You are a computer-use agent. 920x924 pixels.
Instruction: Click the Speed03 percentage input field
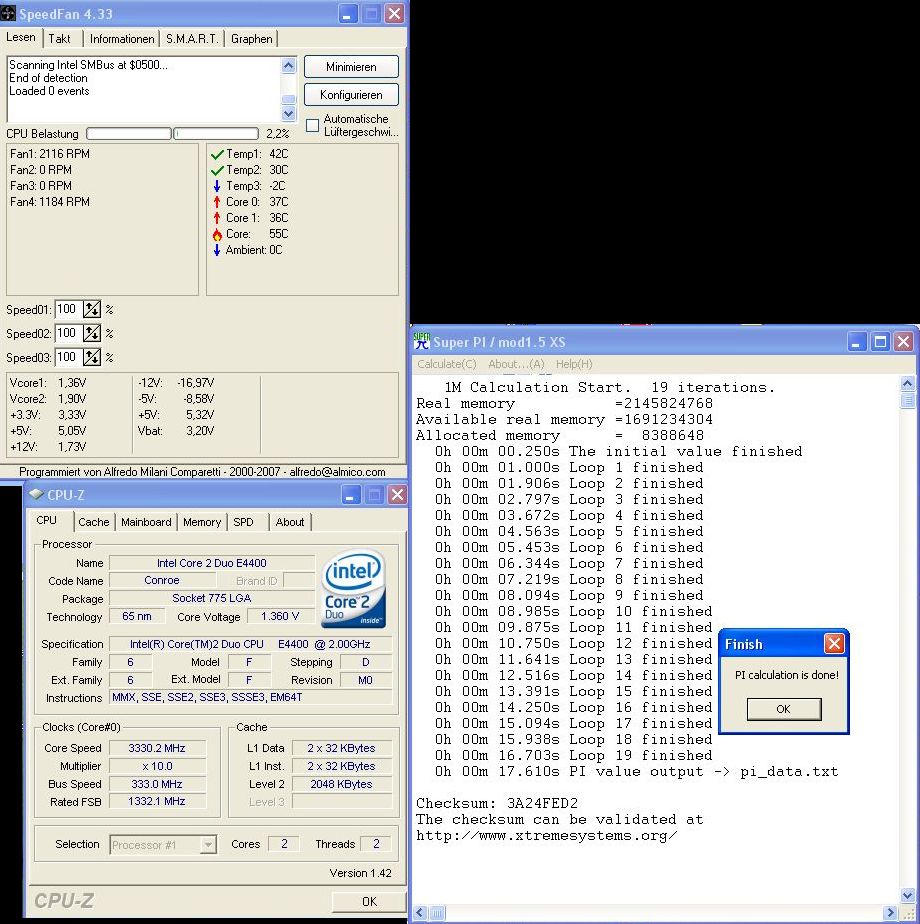tap(68, 357)
